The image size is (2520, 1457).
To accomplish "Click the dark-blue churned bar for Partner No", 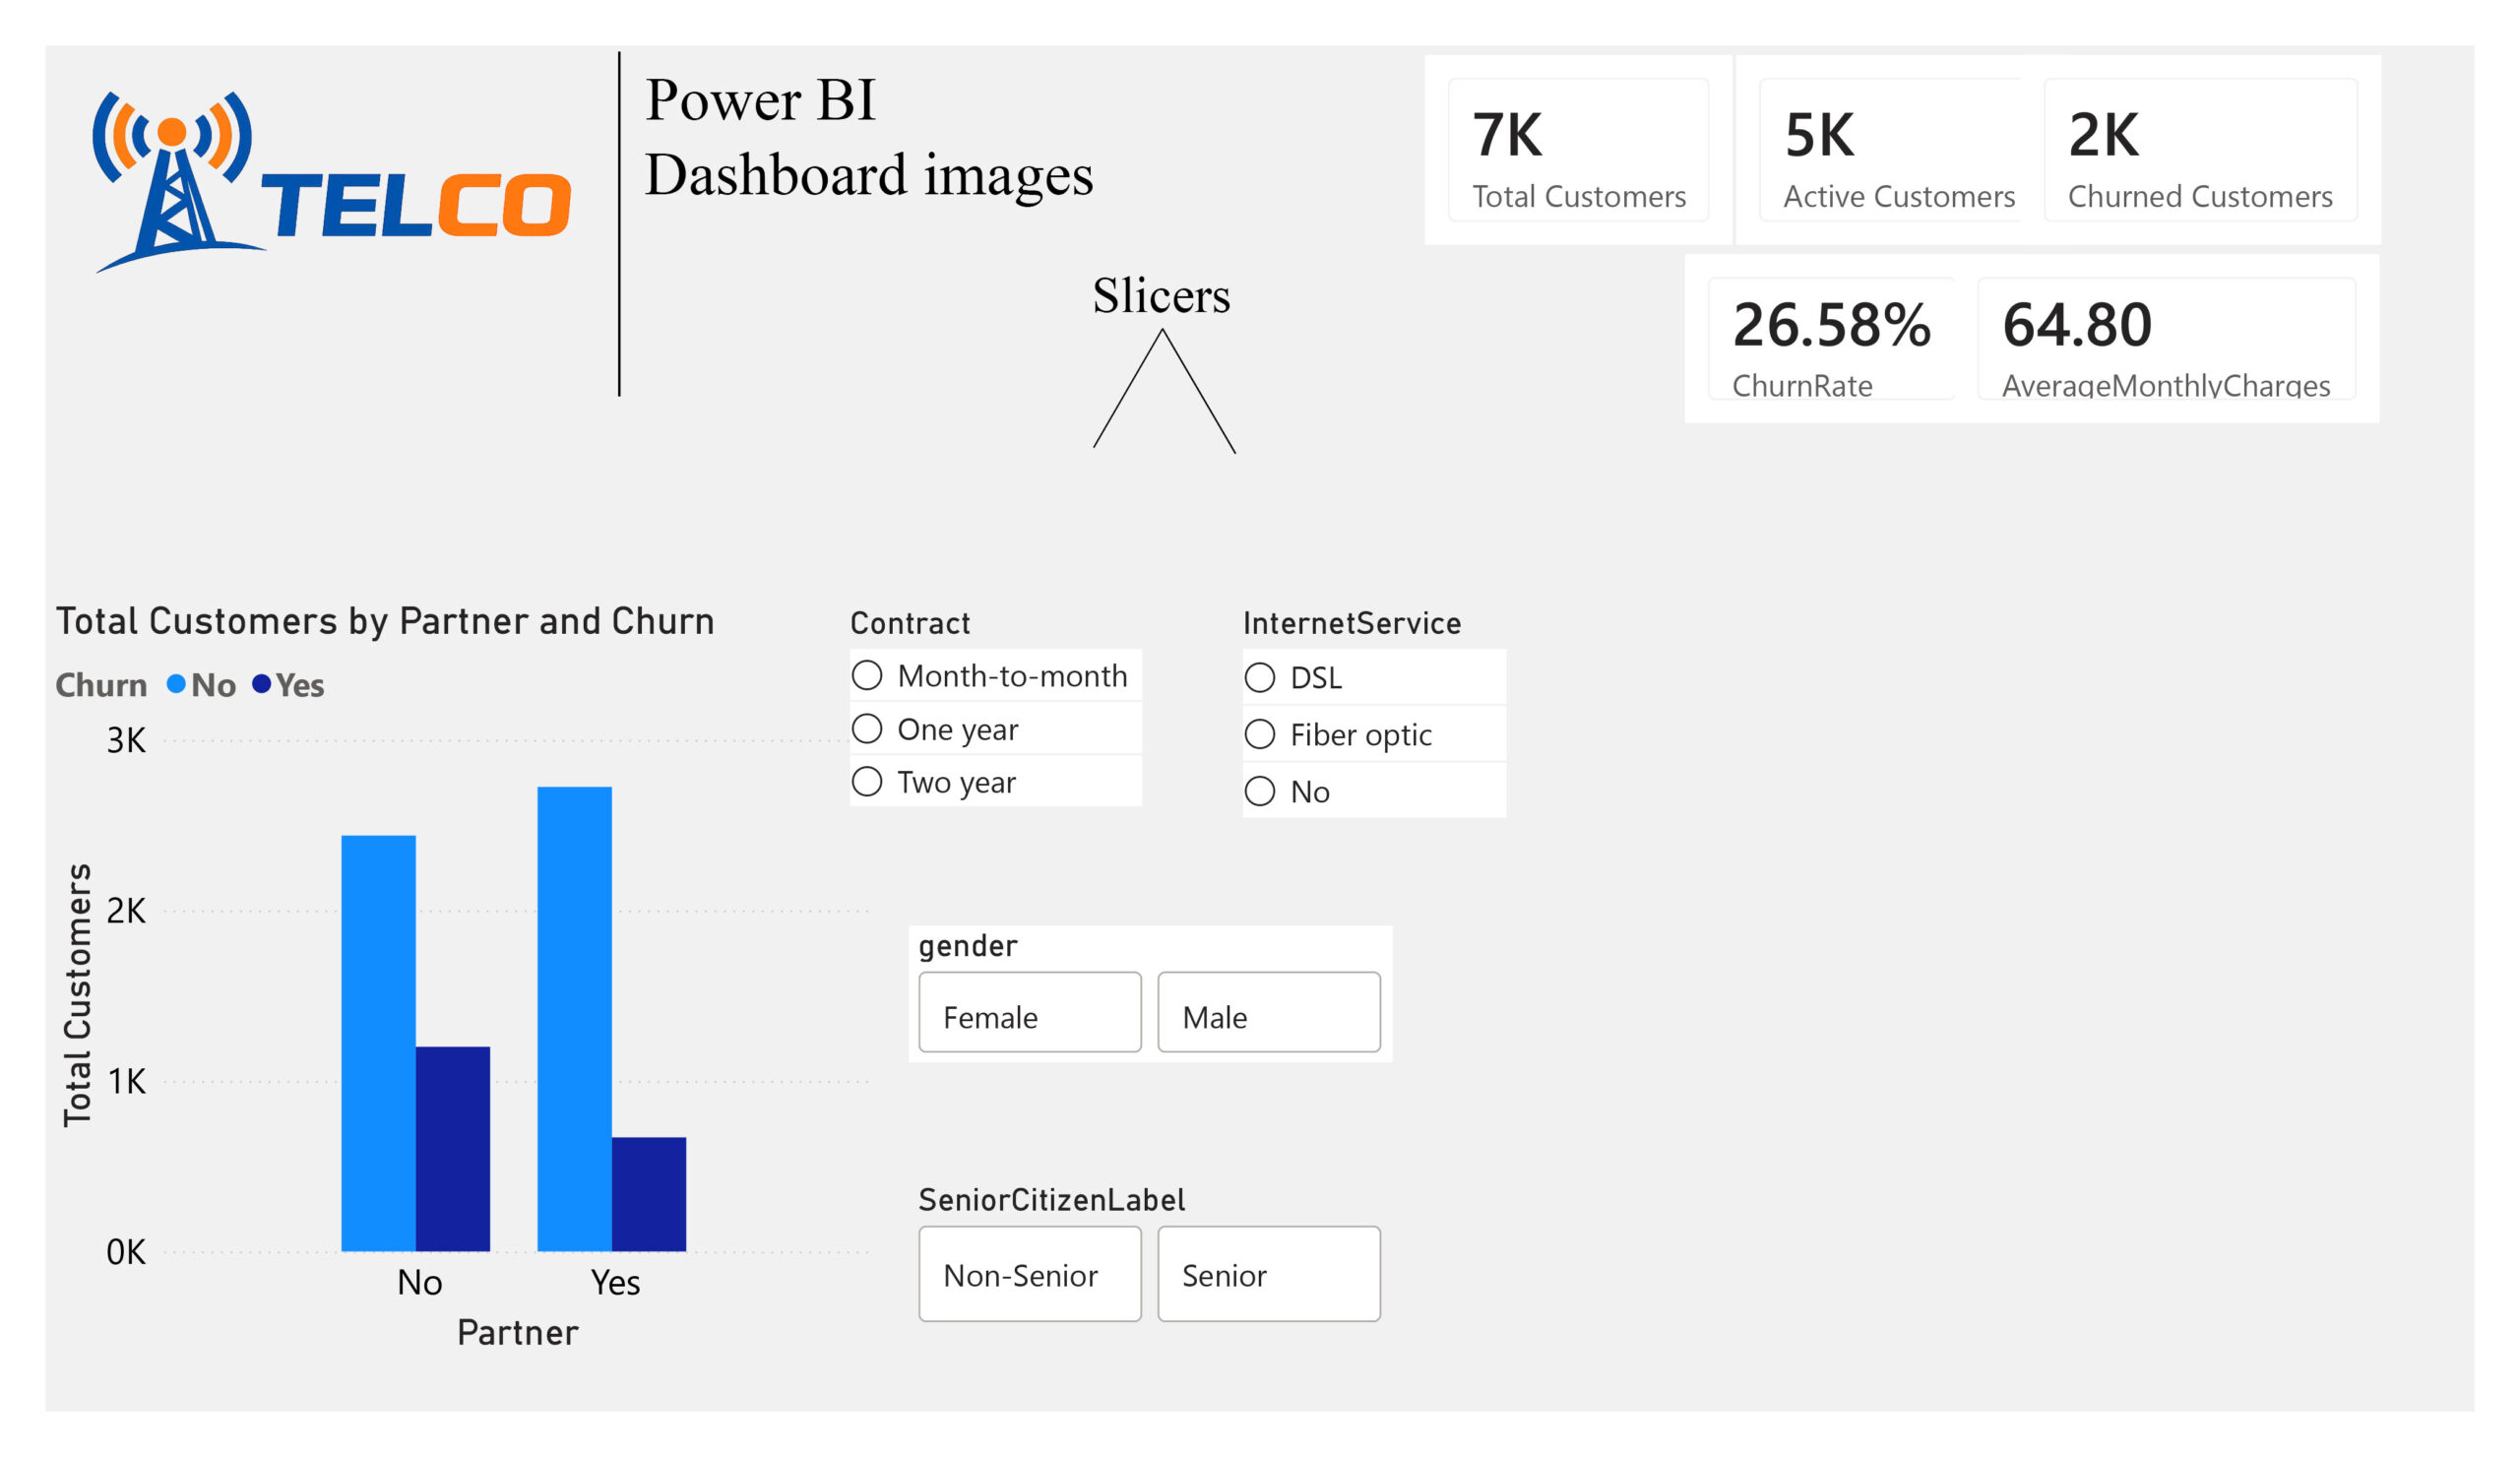I will point(453,1148).
